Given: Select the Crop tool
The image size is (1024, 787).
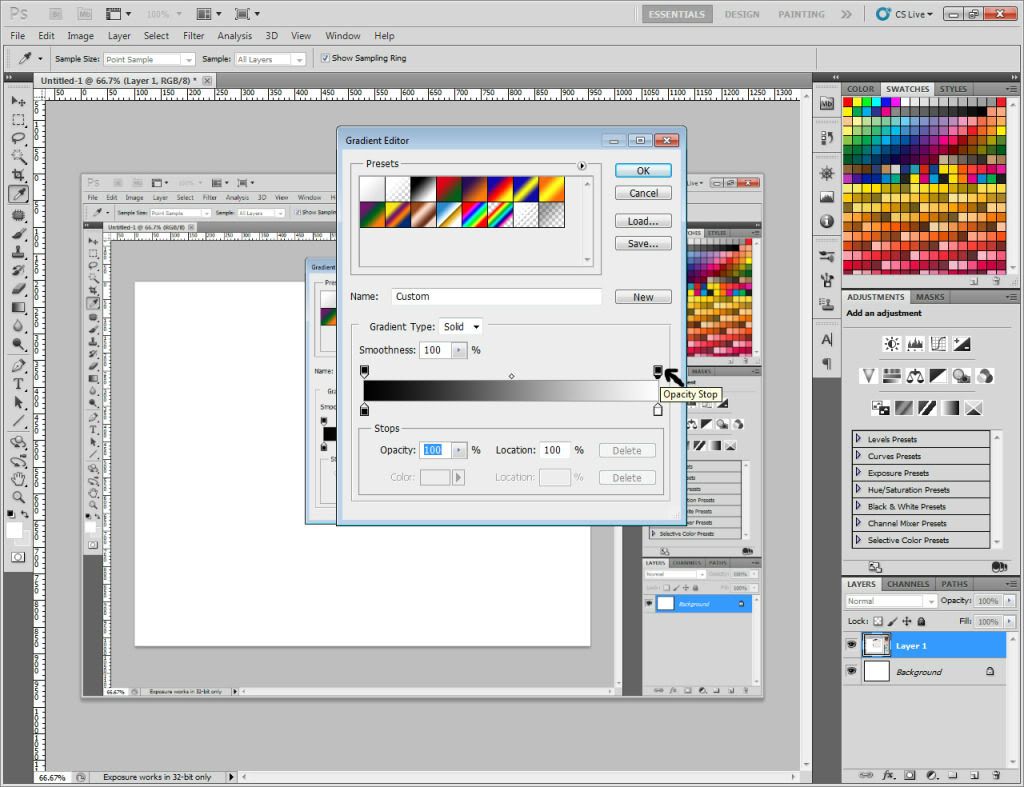Looking at the screenshot, I should [x=18, y=175].
